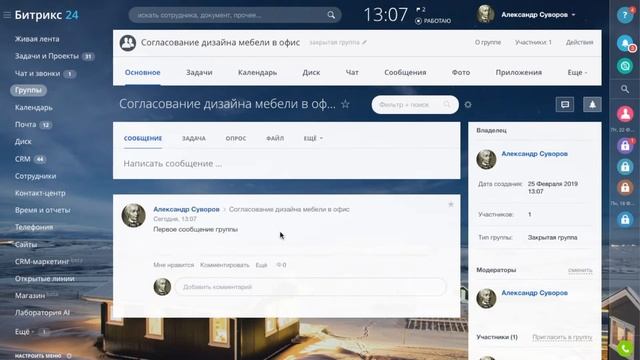Click the search magnifier in top search bar
The height and width of the screenshot is (360, 640).
[331, 15]
